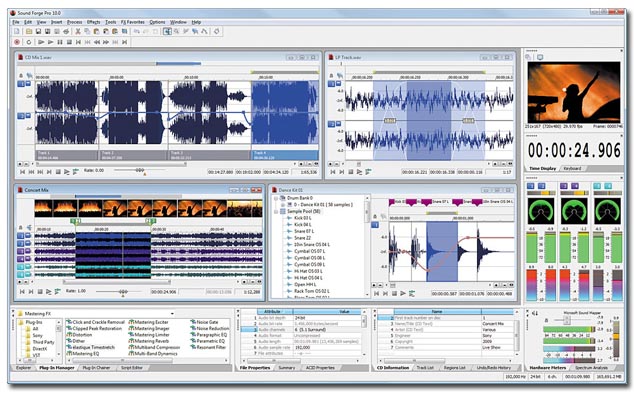This screenshot has height=395, width=634.
Task: Collapse the Sample Pool (58) node
Action: point(276,211)
